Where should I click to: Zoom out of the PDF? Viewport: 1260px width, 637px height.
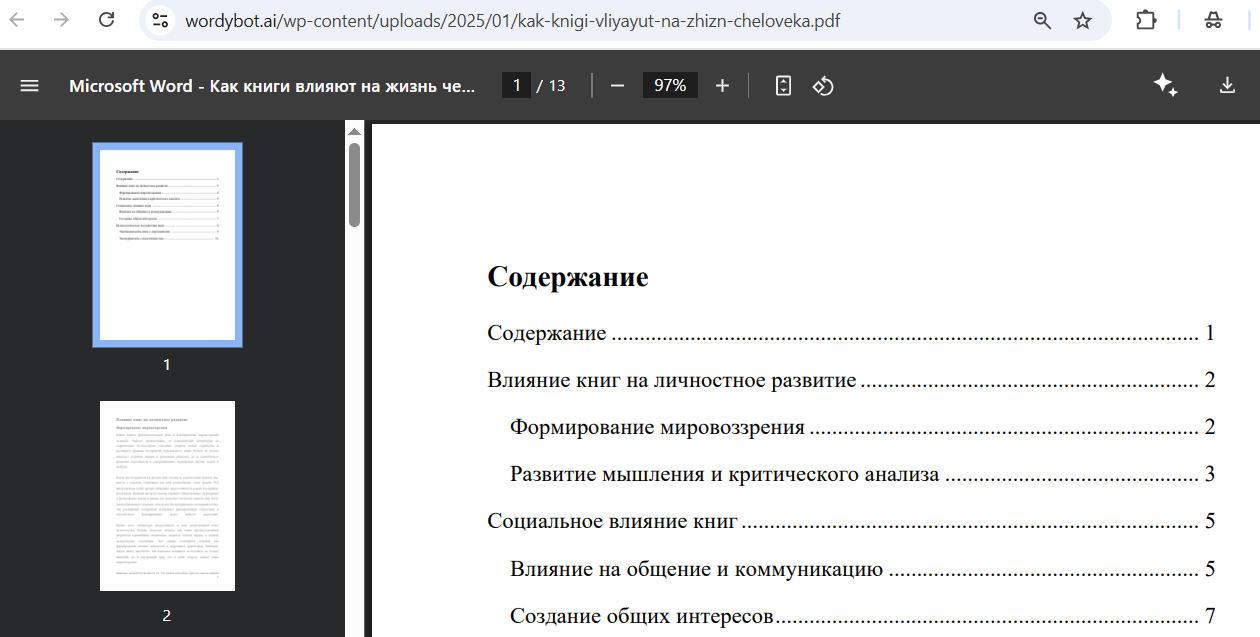pos(617,86)
